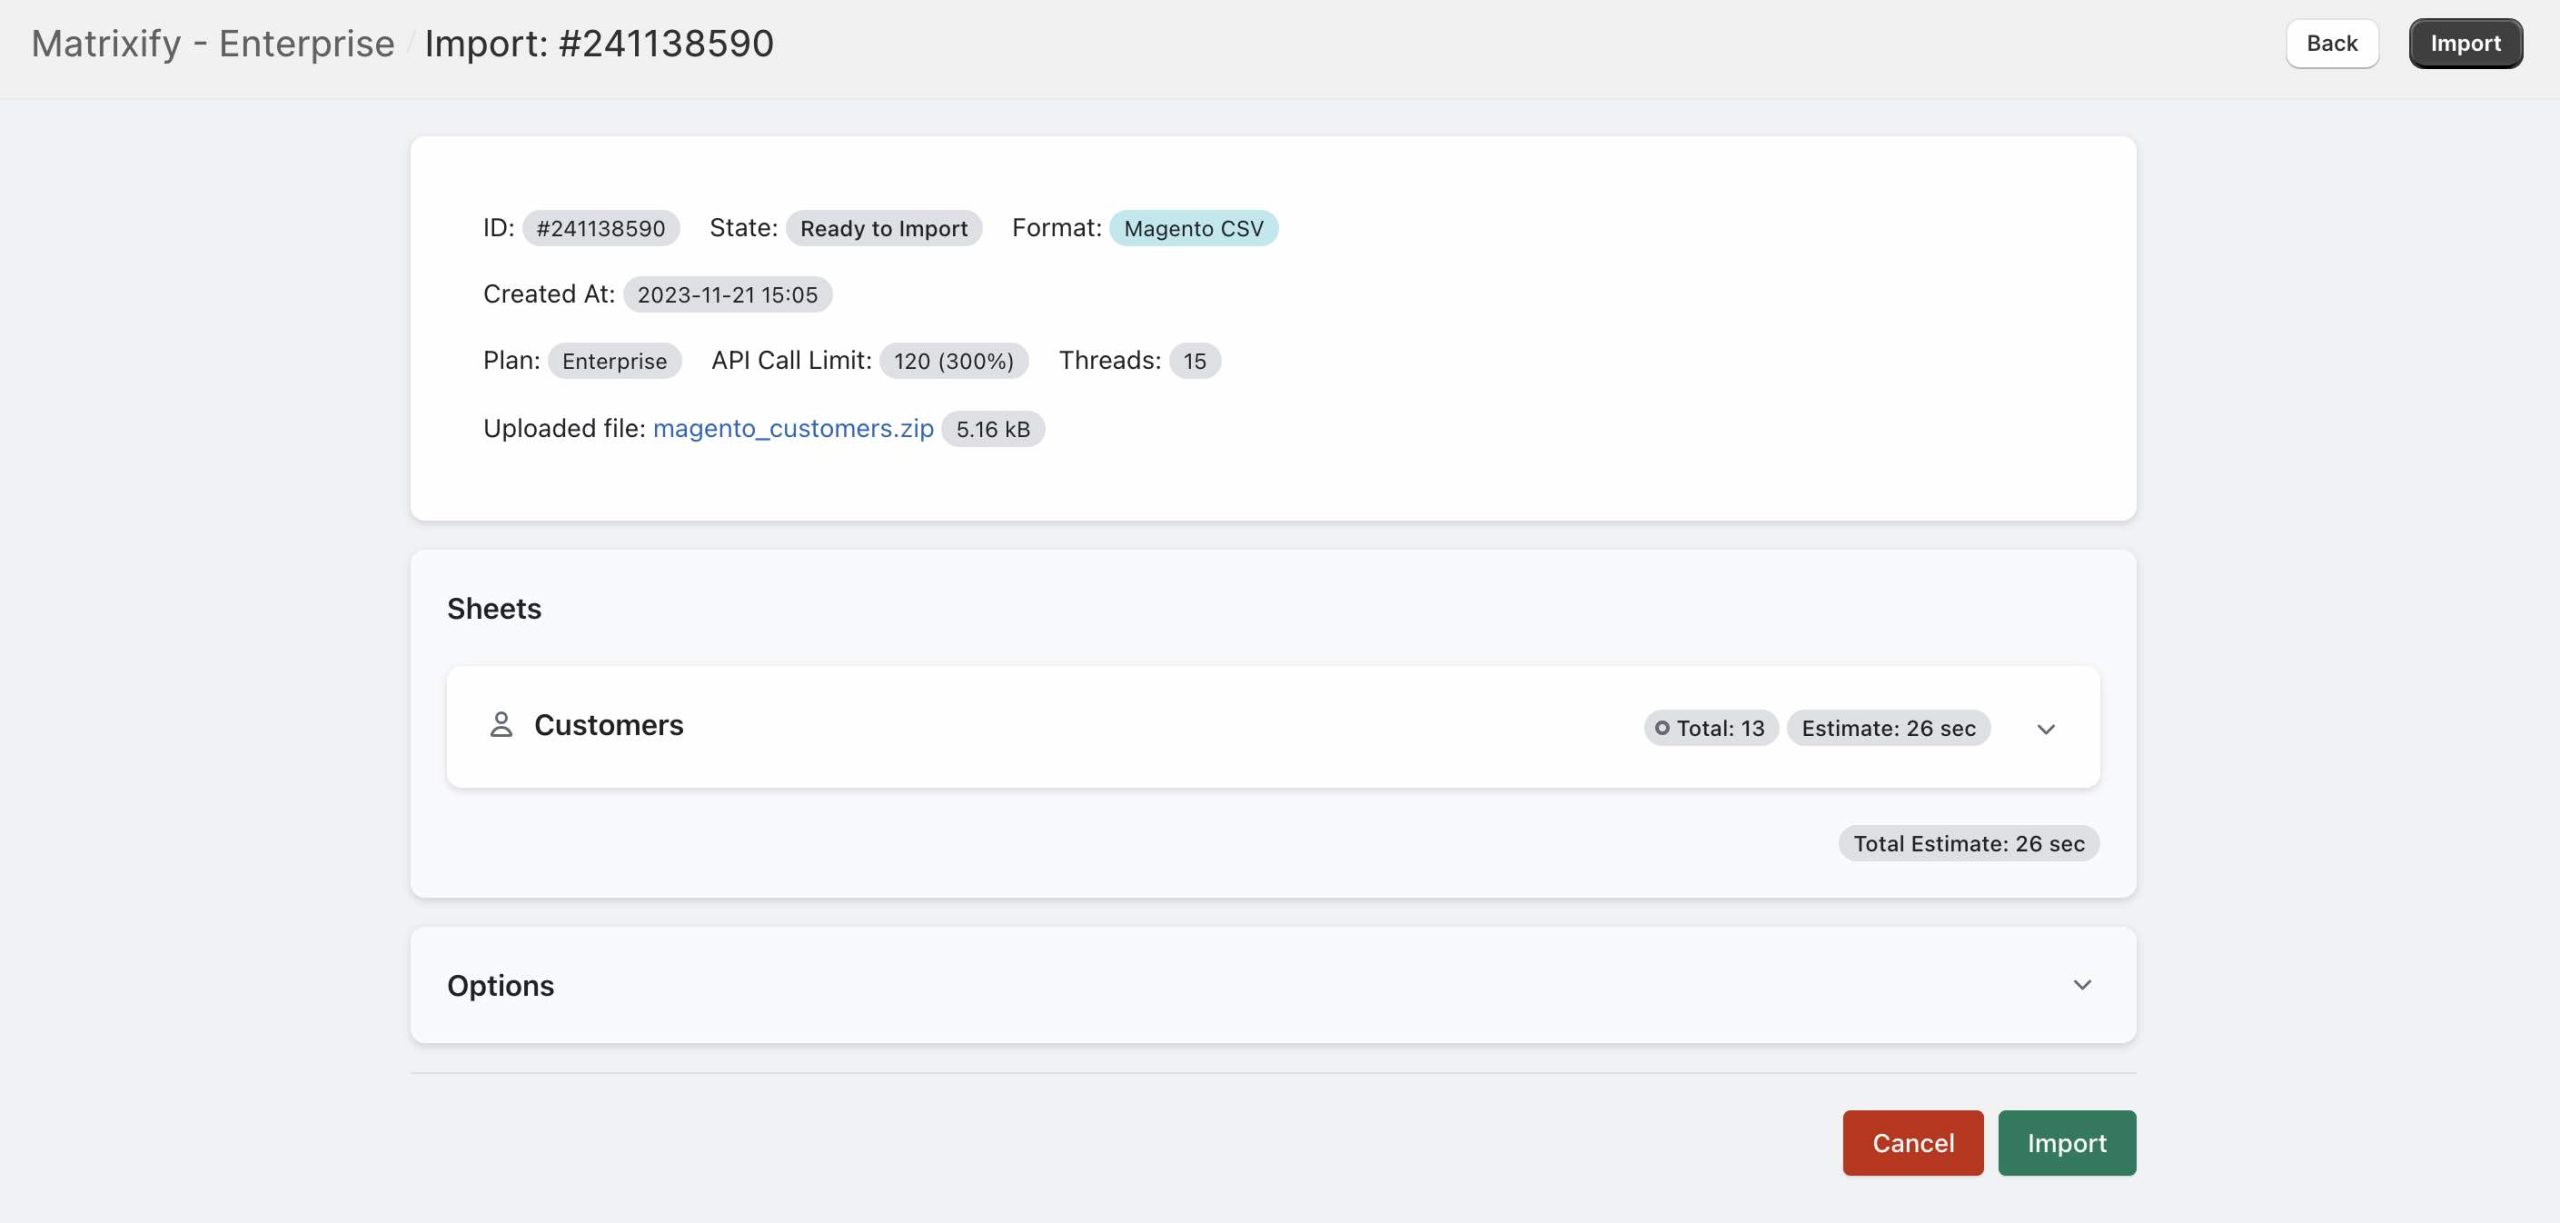The height and width of the screenshot is (1223, 2560).
Task: Click the Total count circle icon
Action: [x=1662, y=728]
